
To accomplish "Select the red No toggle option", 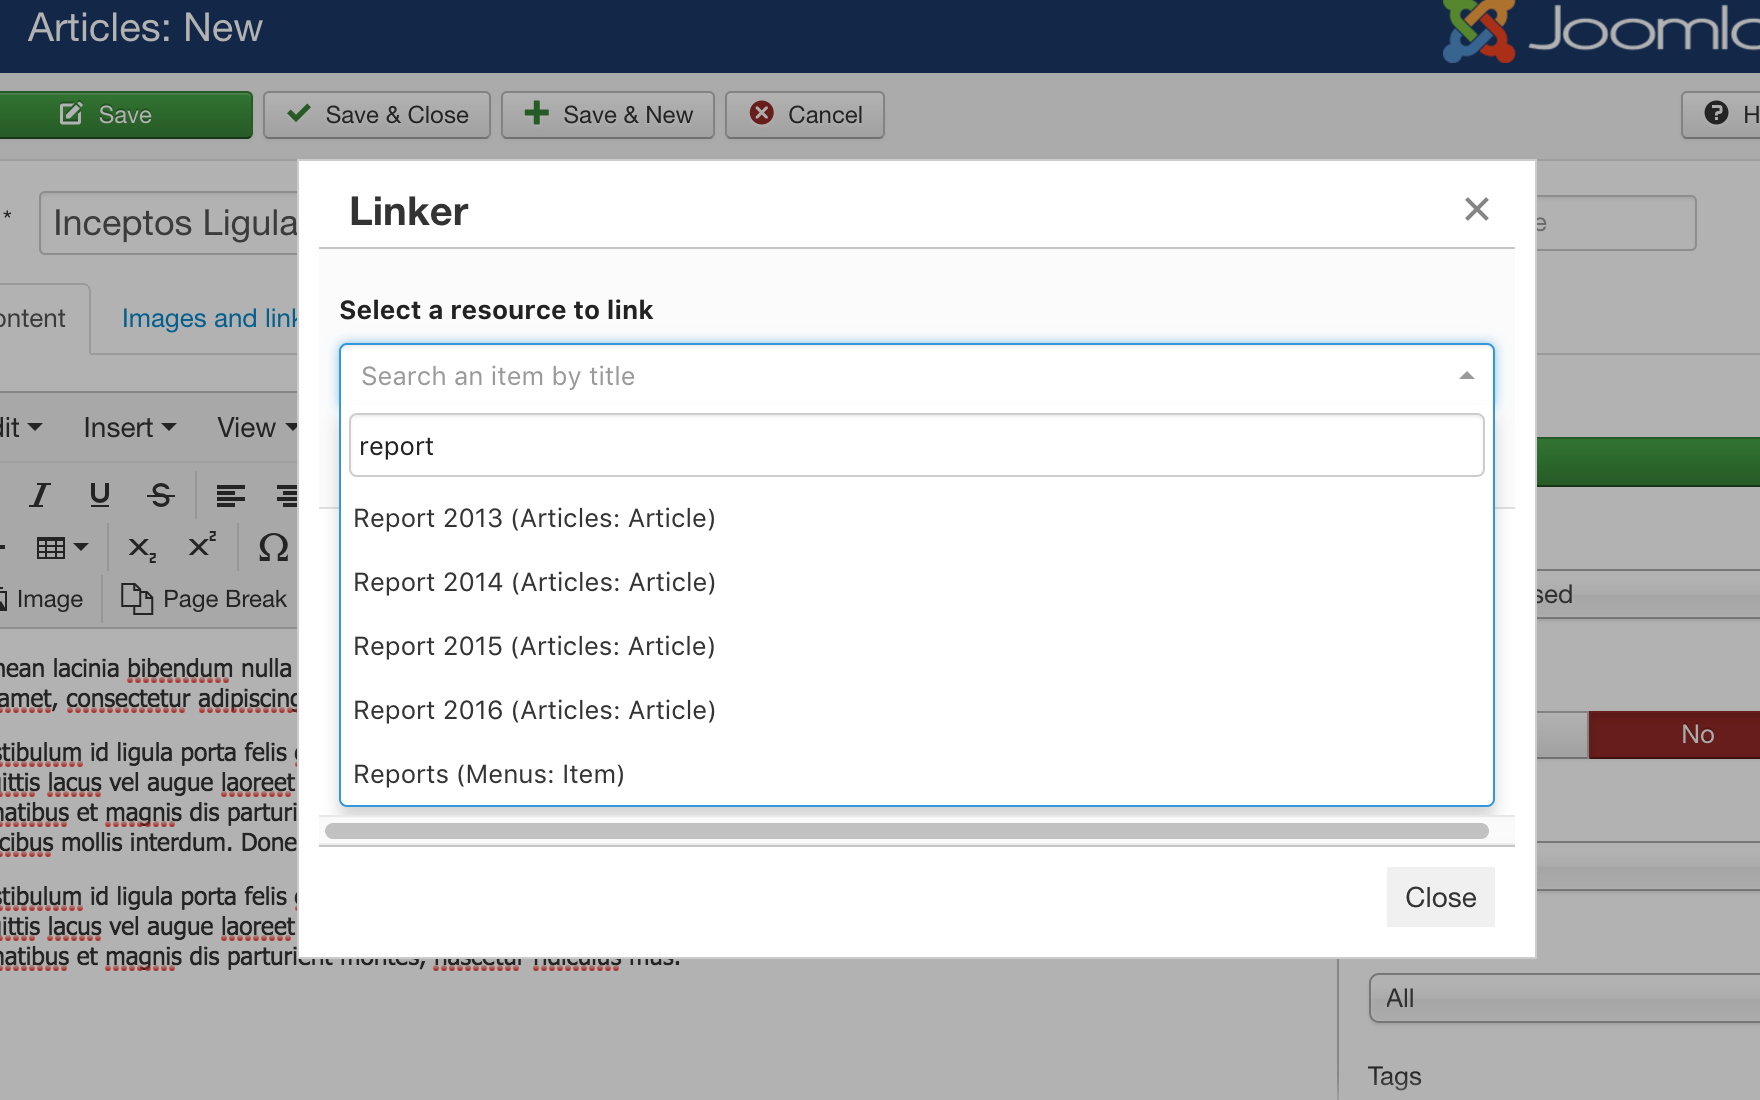I will [1696, 734].
